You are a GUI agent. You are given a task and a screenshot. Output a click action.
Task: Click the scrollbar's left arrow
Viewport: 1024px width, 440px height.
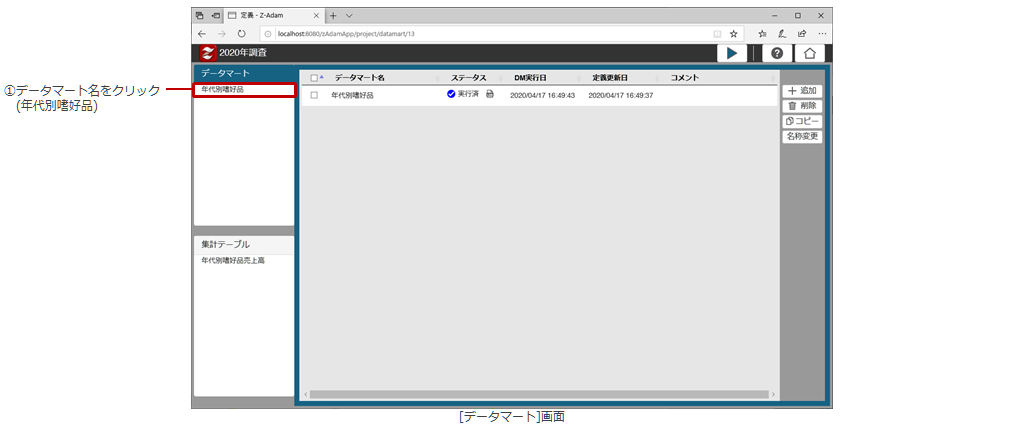305,394
